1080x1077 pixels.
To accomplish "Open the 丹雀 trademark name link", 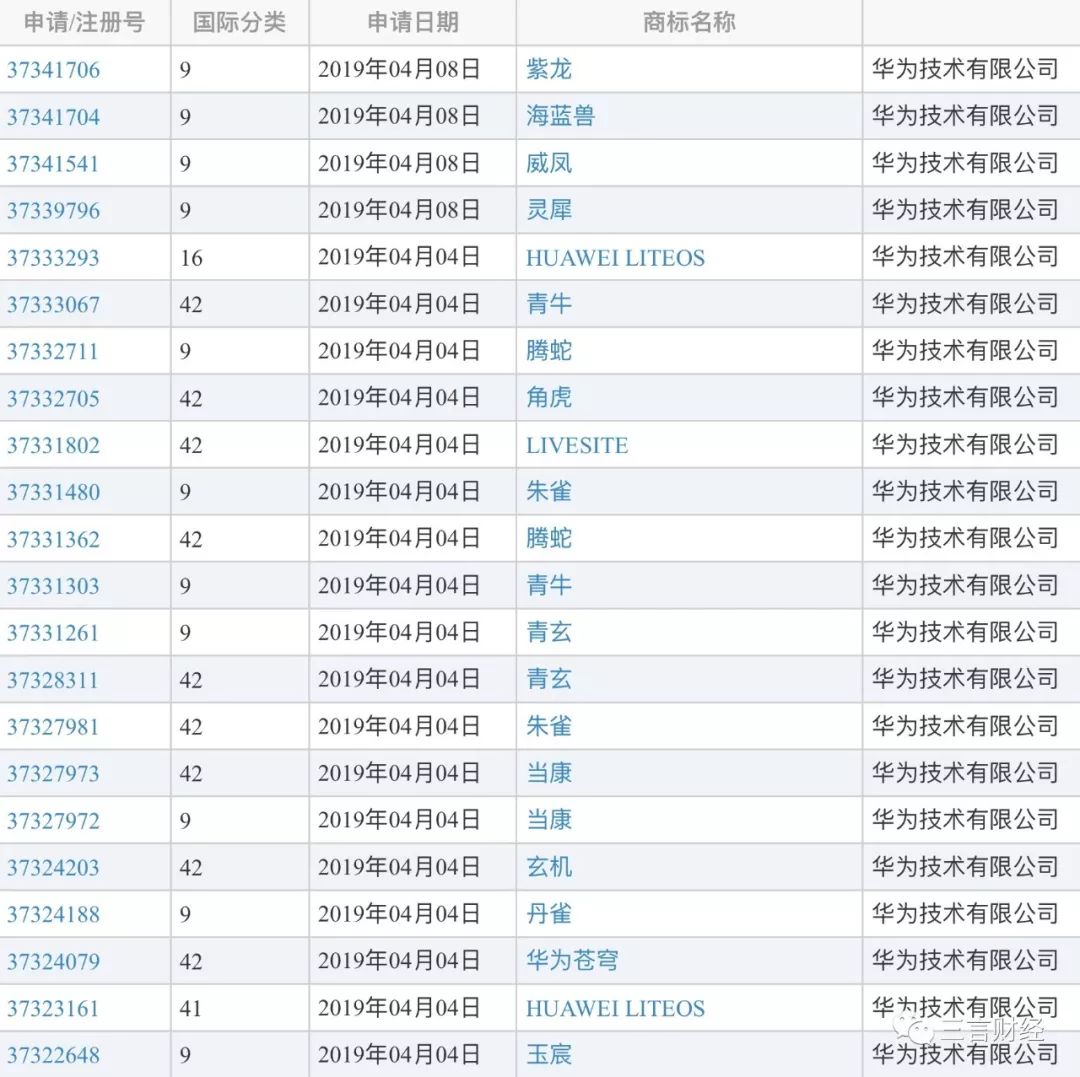I will click(x=549, y=913).
